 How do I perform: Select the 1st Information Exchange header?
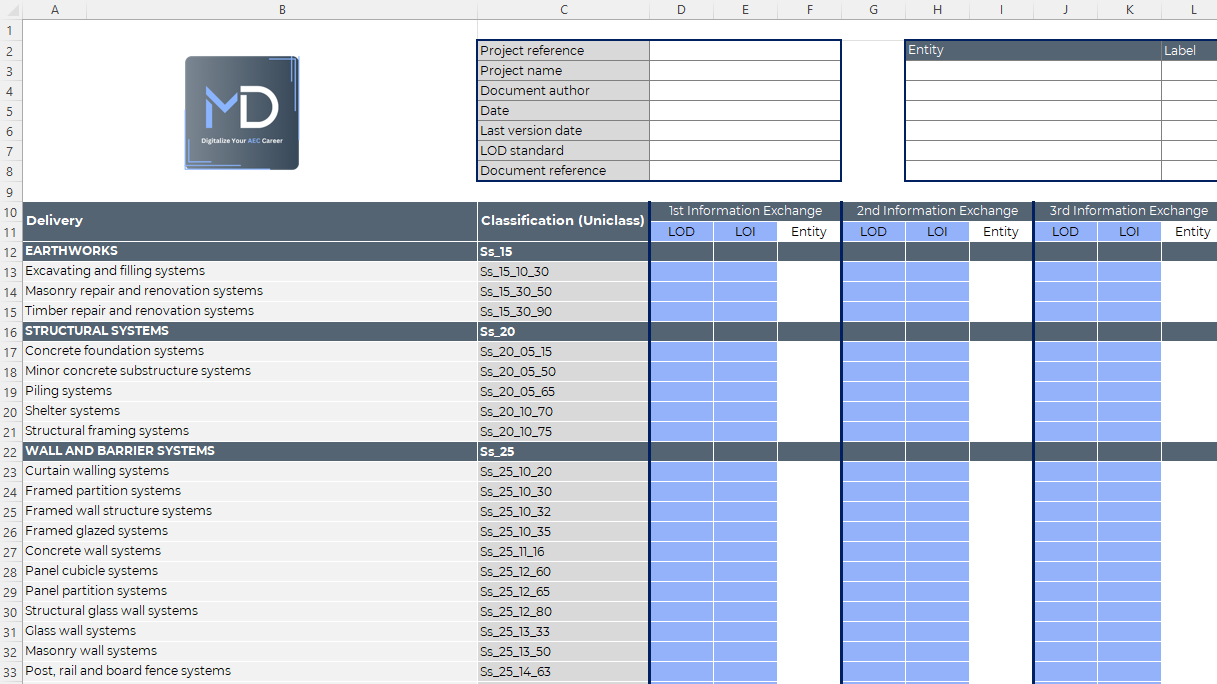tap(745, 211)
